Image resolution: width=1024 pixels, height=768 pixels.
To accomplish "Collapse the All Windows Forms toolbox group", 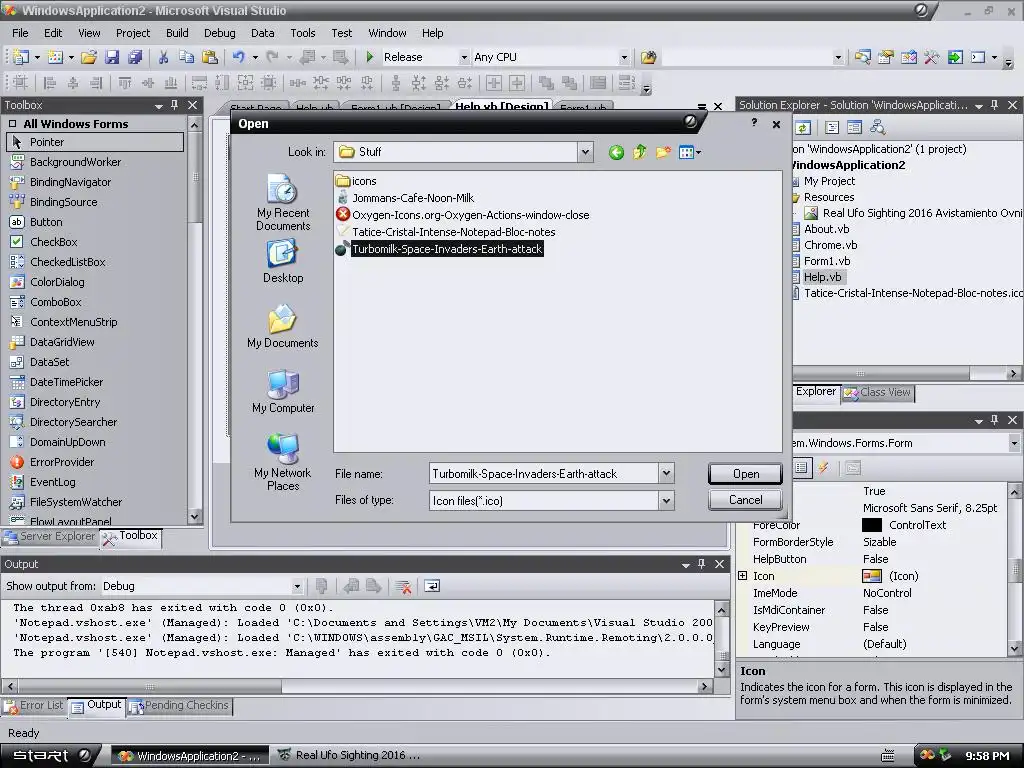I will [x=12, y=123].
